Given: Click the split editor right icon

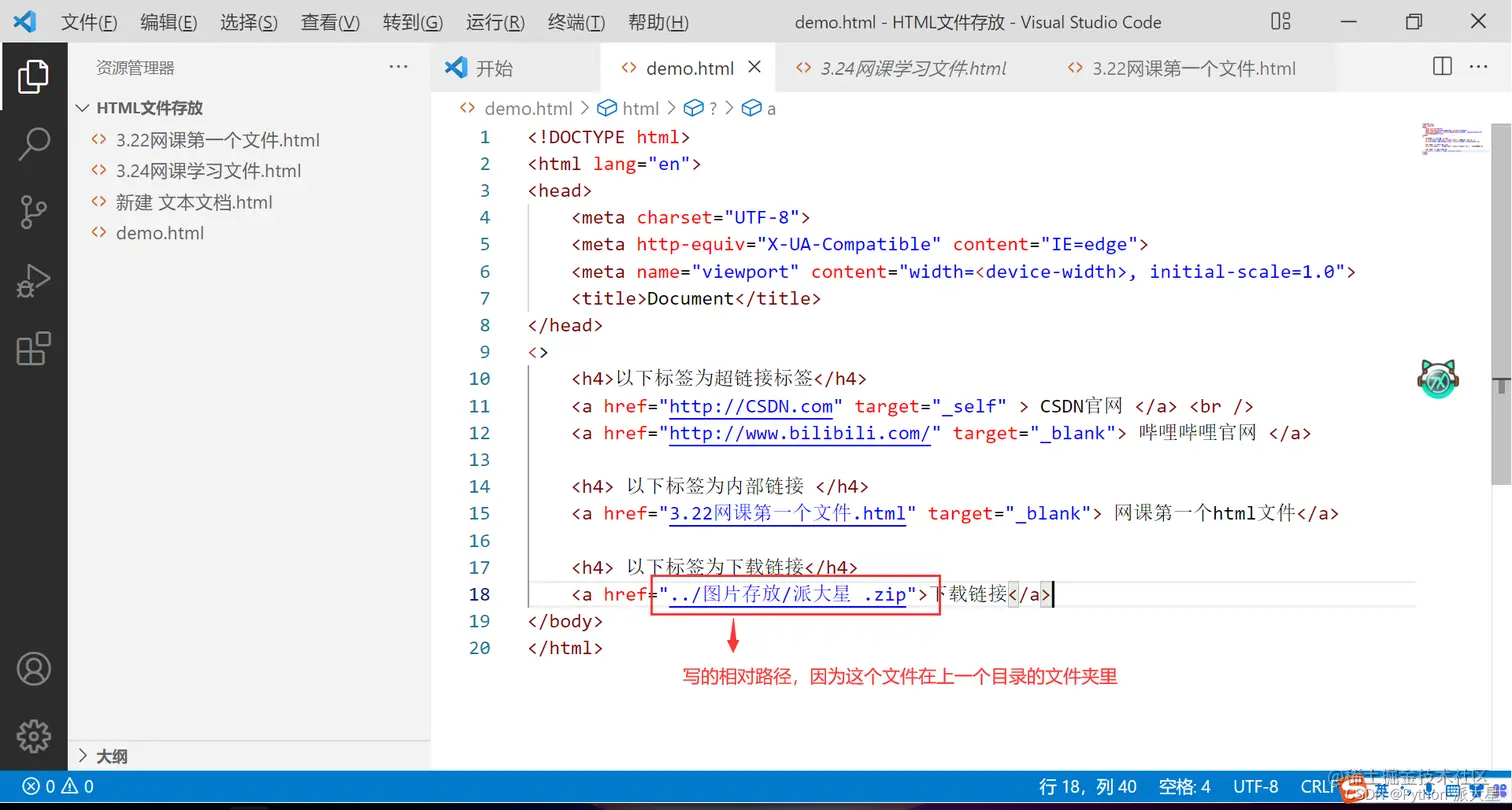Looking at the screenshot, I should tap(1442, 67).
